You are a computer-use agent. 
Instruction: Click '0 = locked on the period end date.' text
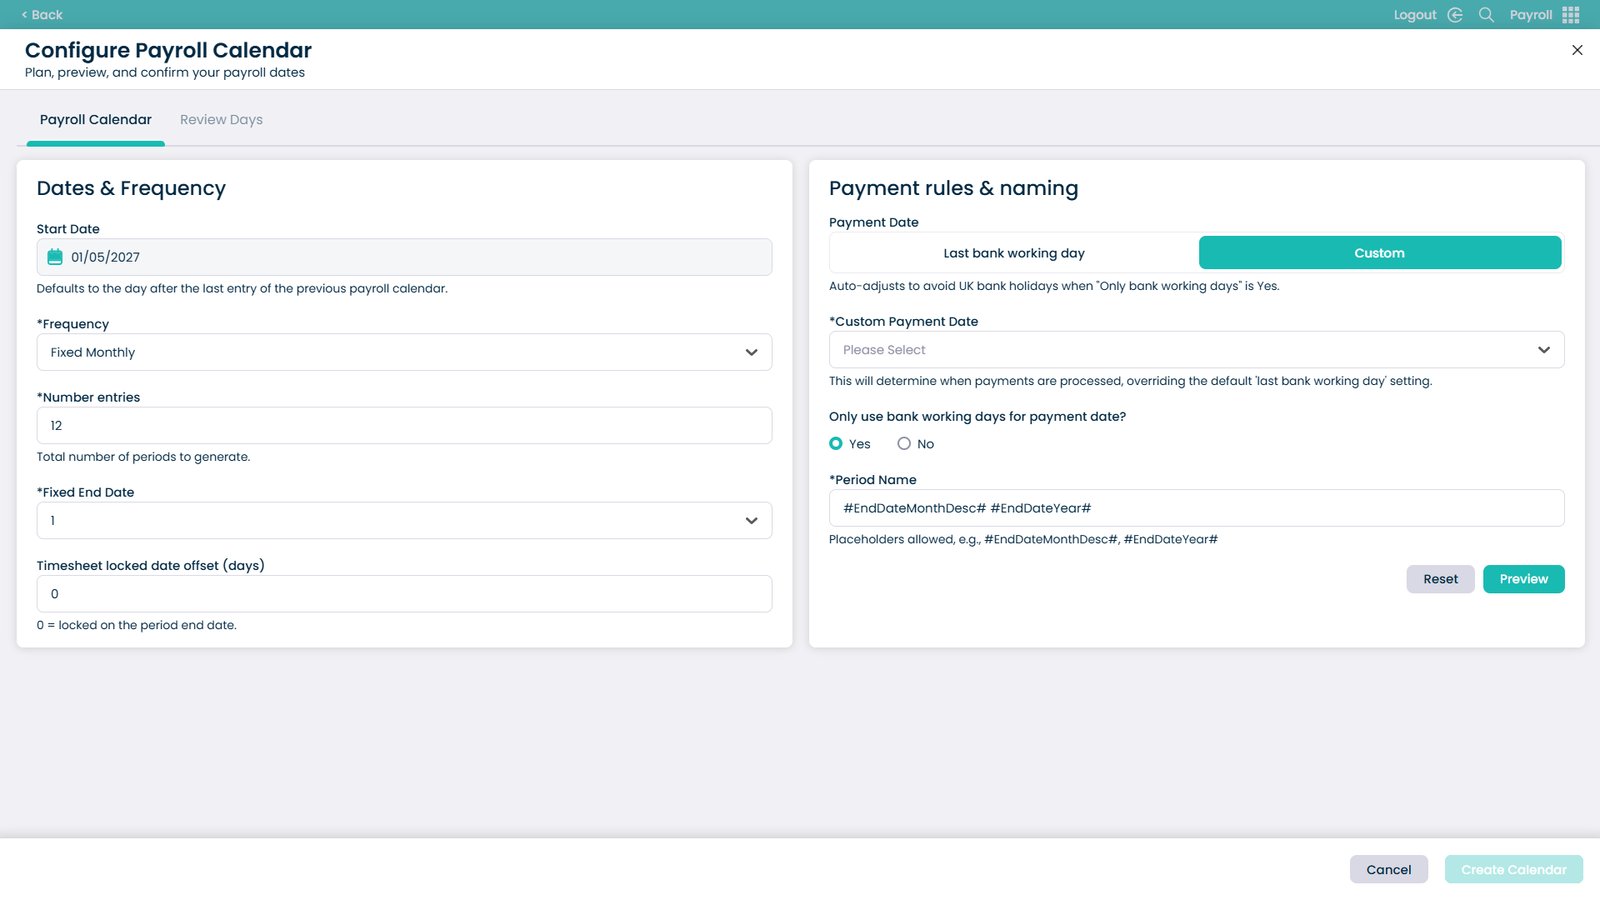click(136, 625)
